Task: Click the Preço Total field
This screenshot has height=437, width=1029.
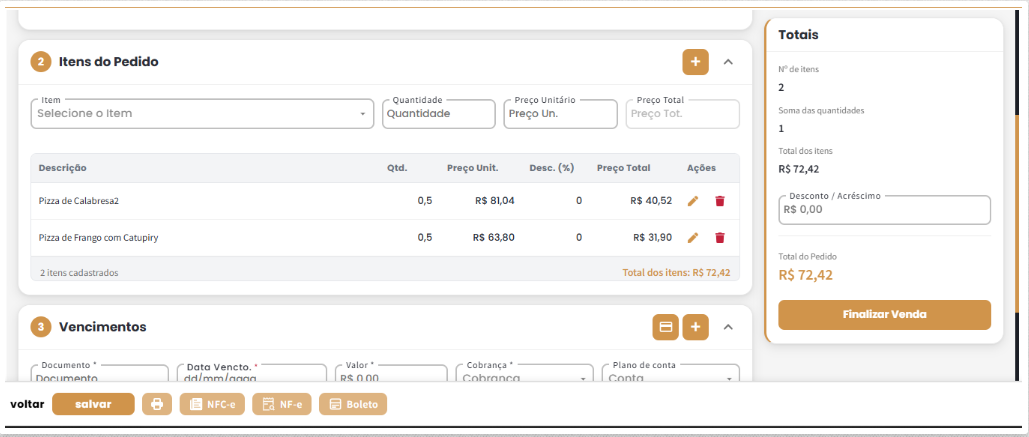Action: click(682, 114)
